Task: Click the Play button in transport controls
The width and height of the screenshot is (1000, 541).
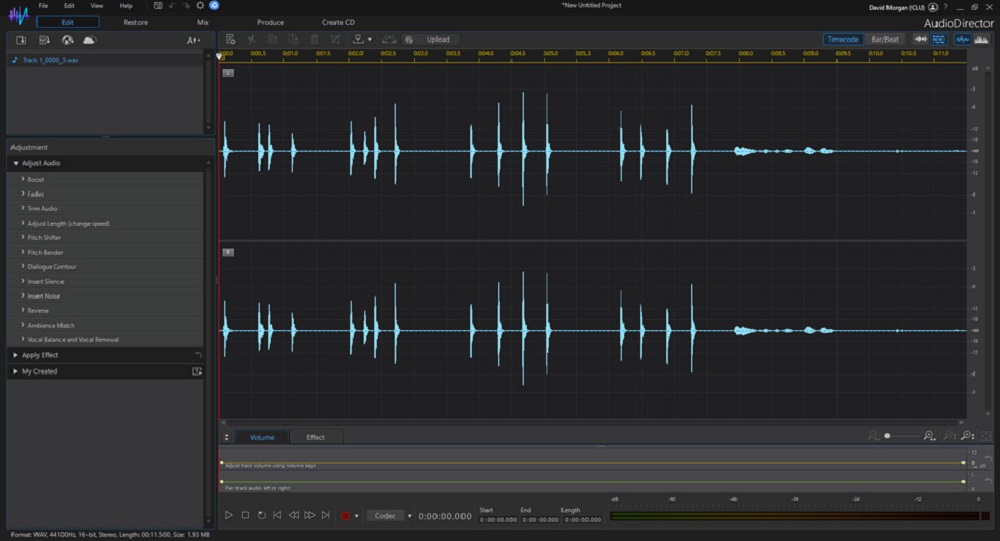Action: point(229,515)
